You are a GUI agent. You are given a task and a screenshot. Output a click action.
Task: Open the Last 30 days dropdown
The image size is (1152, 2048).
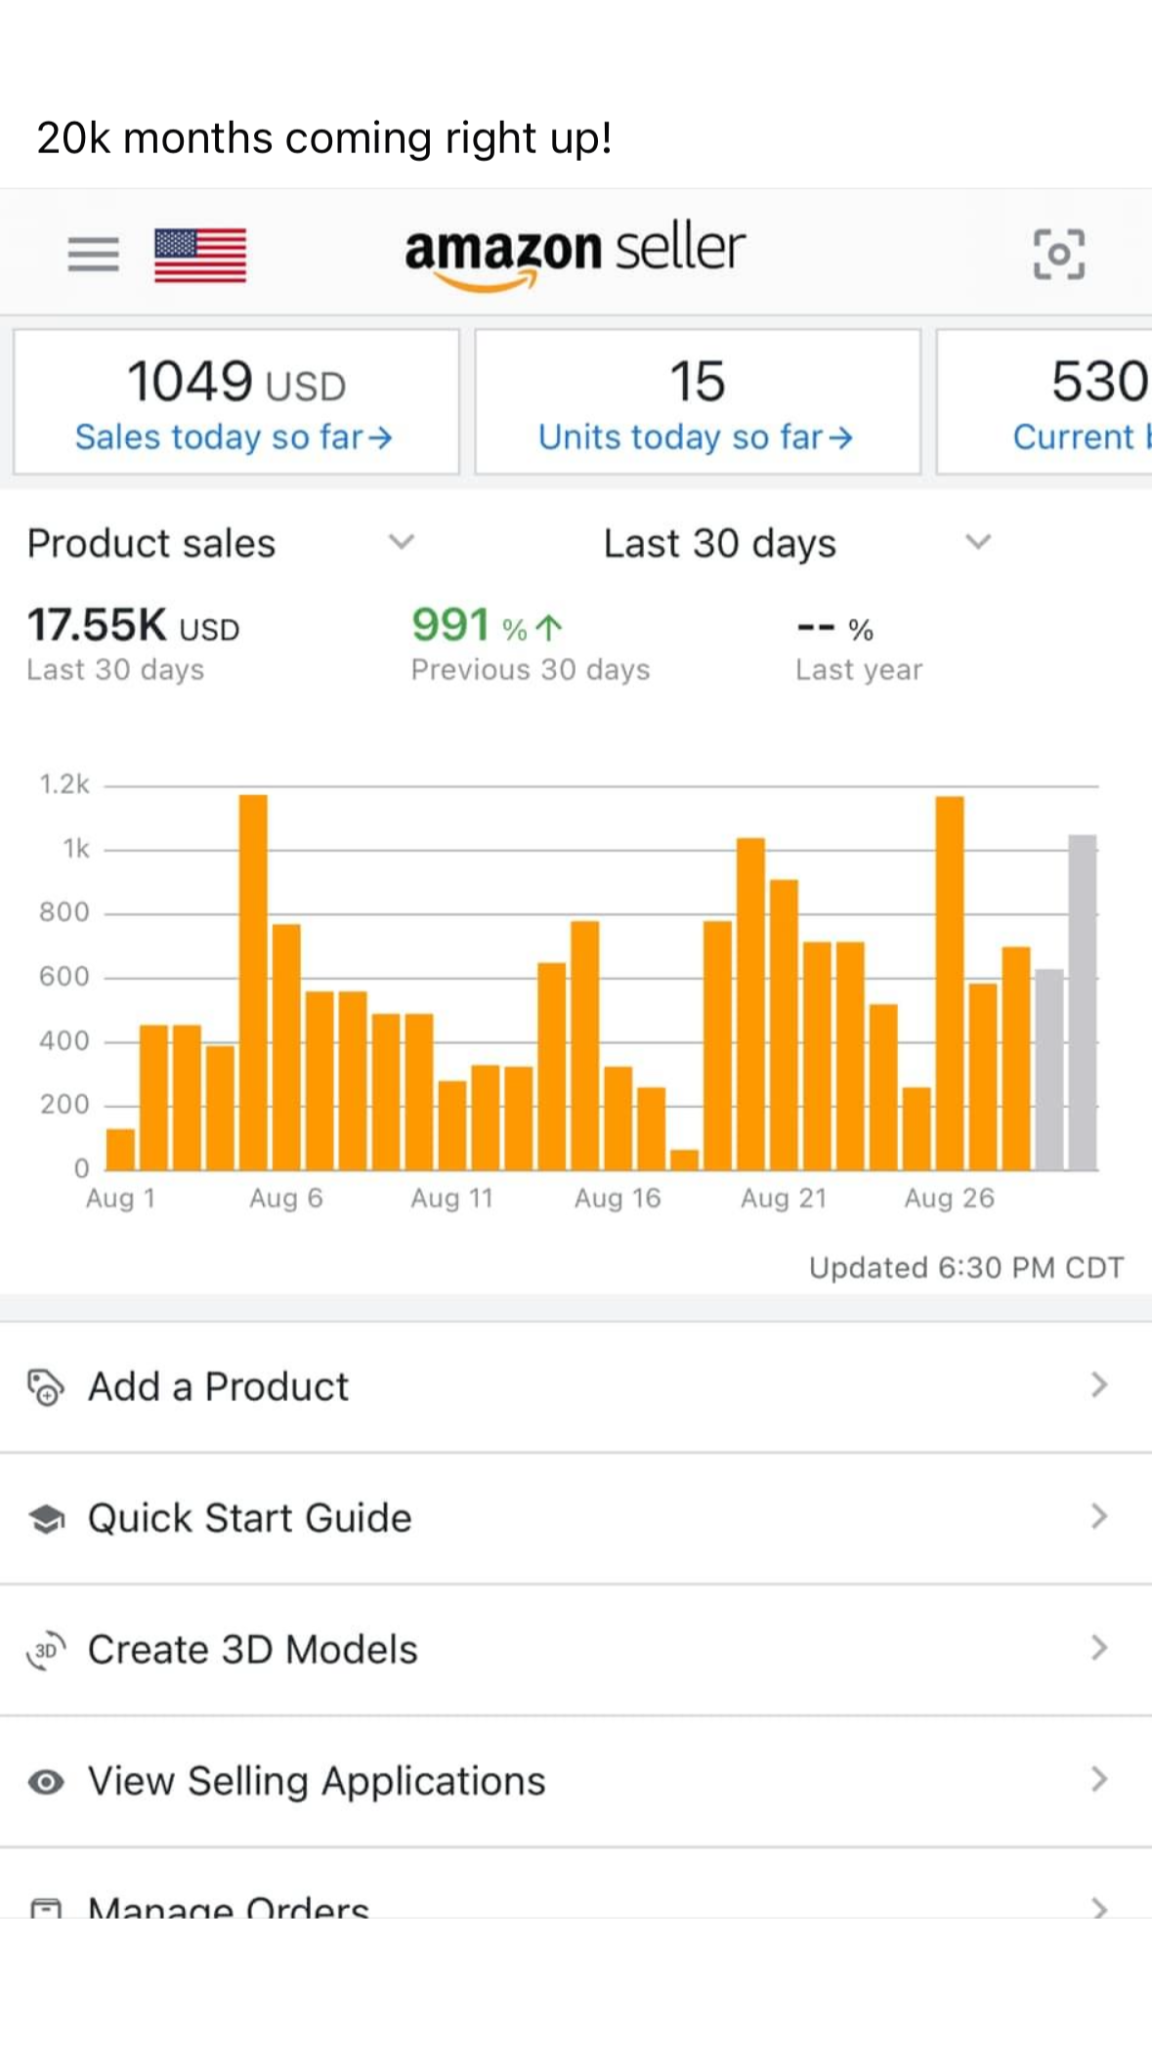[x=977, y=542]
